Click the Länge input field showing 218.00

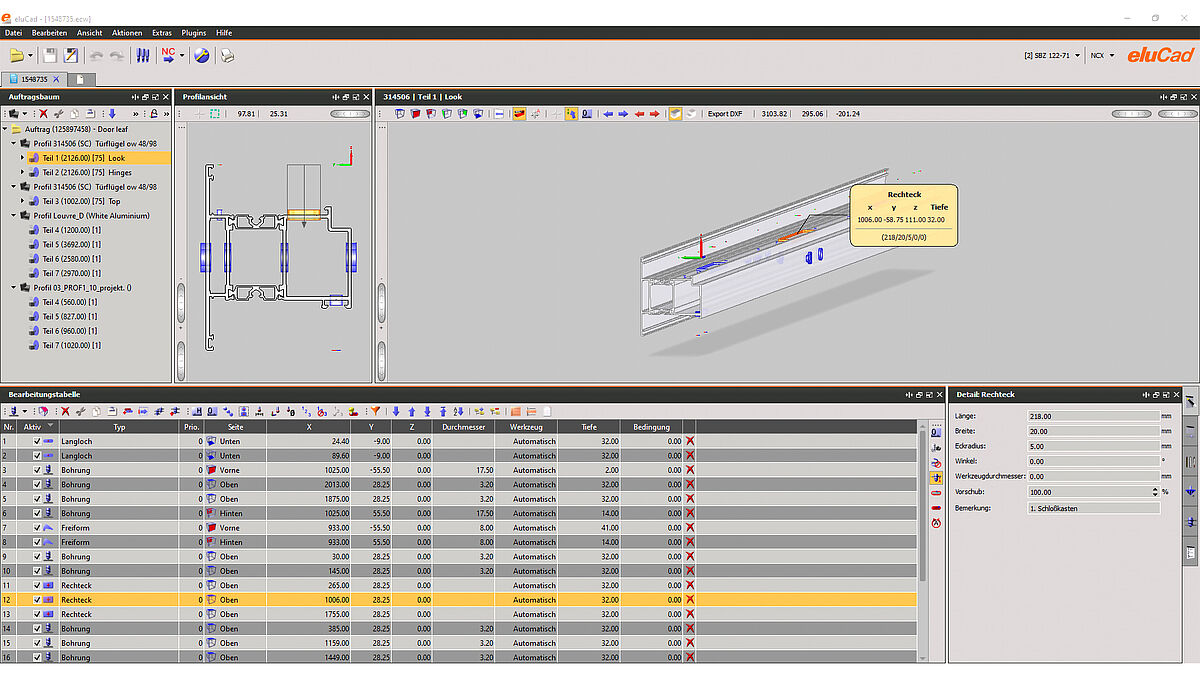1092,415
